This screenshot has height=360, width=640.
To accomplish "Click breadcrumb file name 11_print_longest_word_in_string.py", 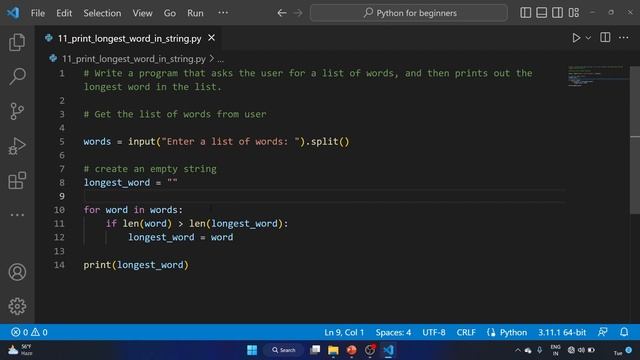I will [x=133, y=59].
